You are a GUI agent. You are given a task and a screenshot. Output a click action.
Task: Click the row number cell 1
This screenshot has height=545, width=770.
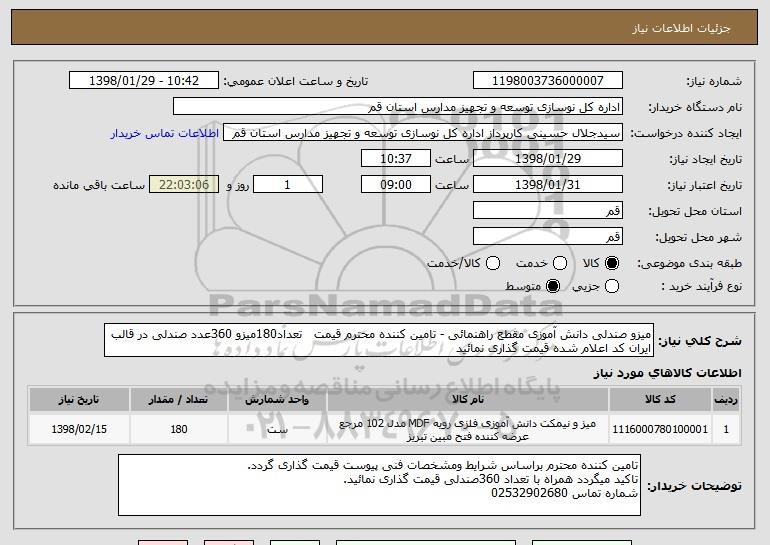[726, 429]
